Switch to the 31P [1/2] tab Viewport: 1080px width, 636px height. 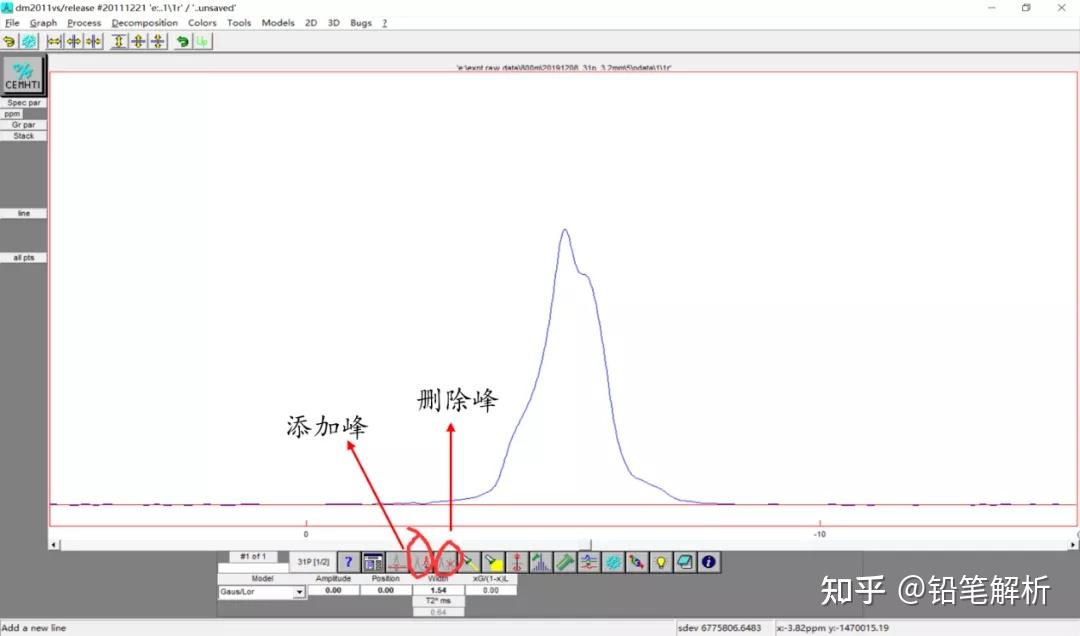point(314,562)
